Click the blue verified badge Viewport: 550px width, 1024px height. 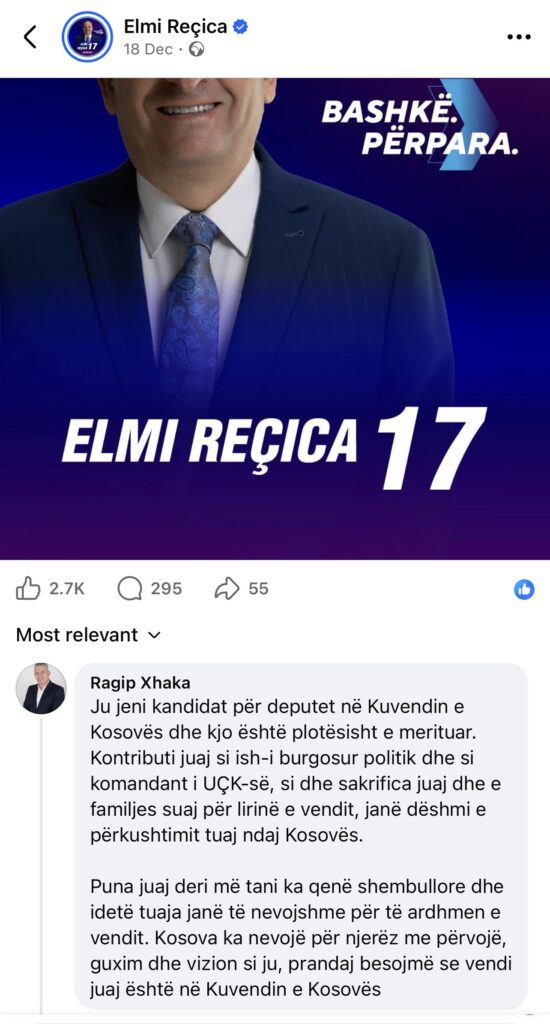[x=240, y=27]
